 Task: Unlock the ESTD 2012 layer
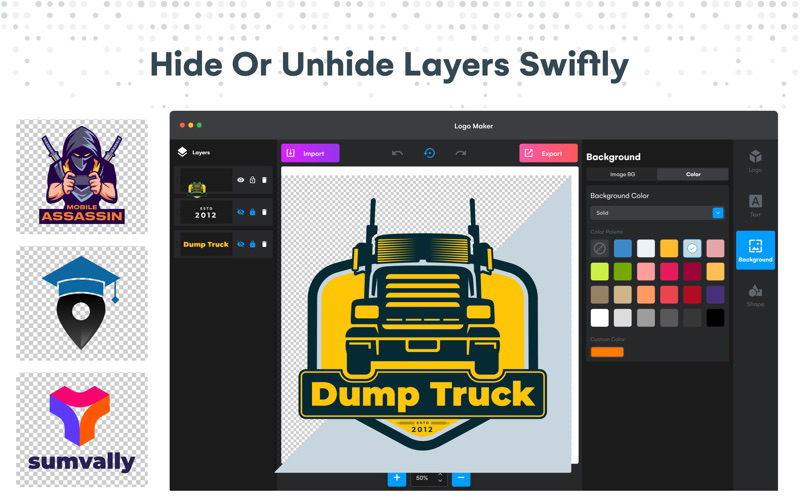[253, 212]
